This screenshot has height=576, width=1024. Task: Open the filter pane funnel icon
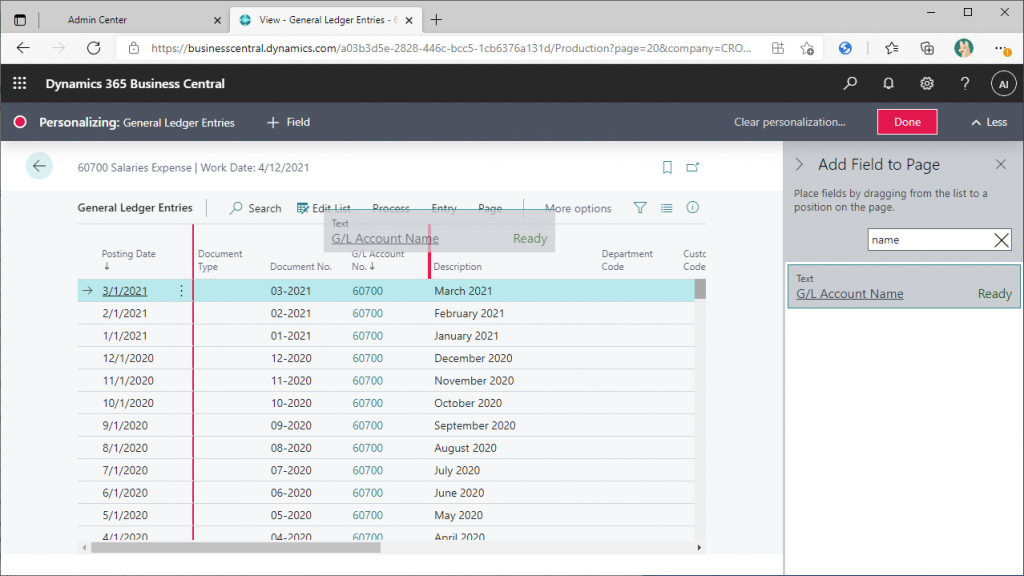tap(640, 208)
